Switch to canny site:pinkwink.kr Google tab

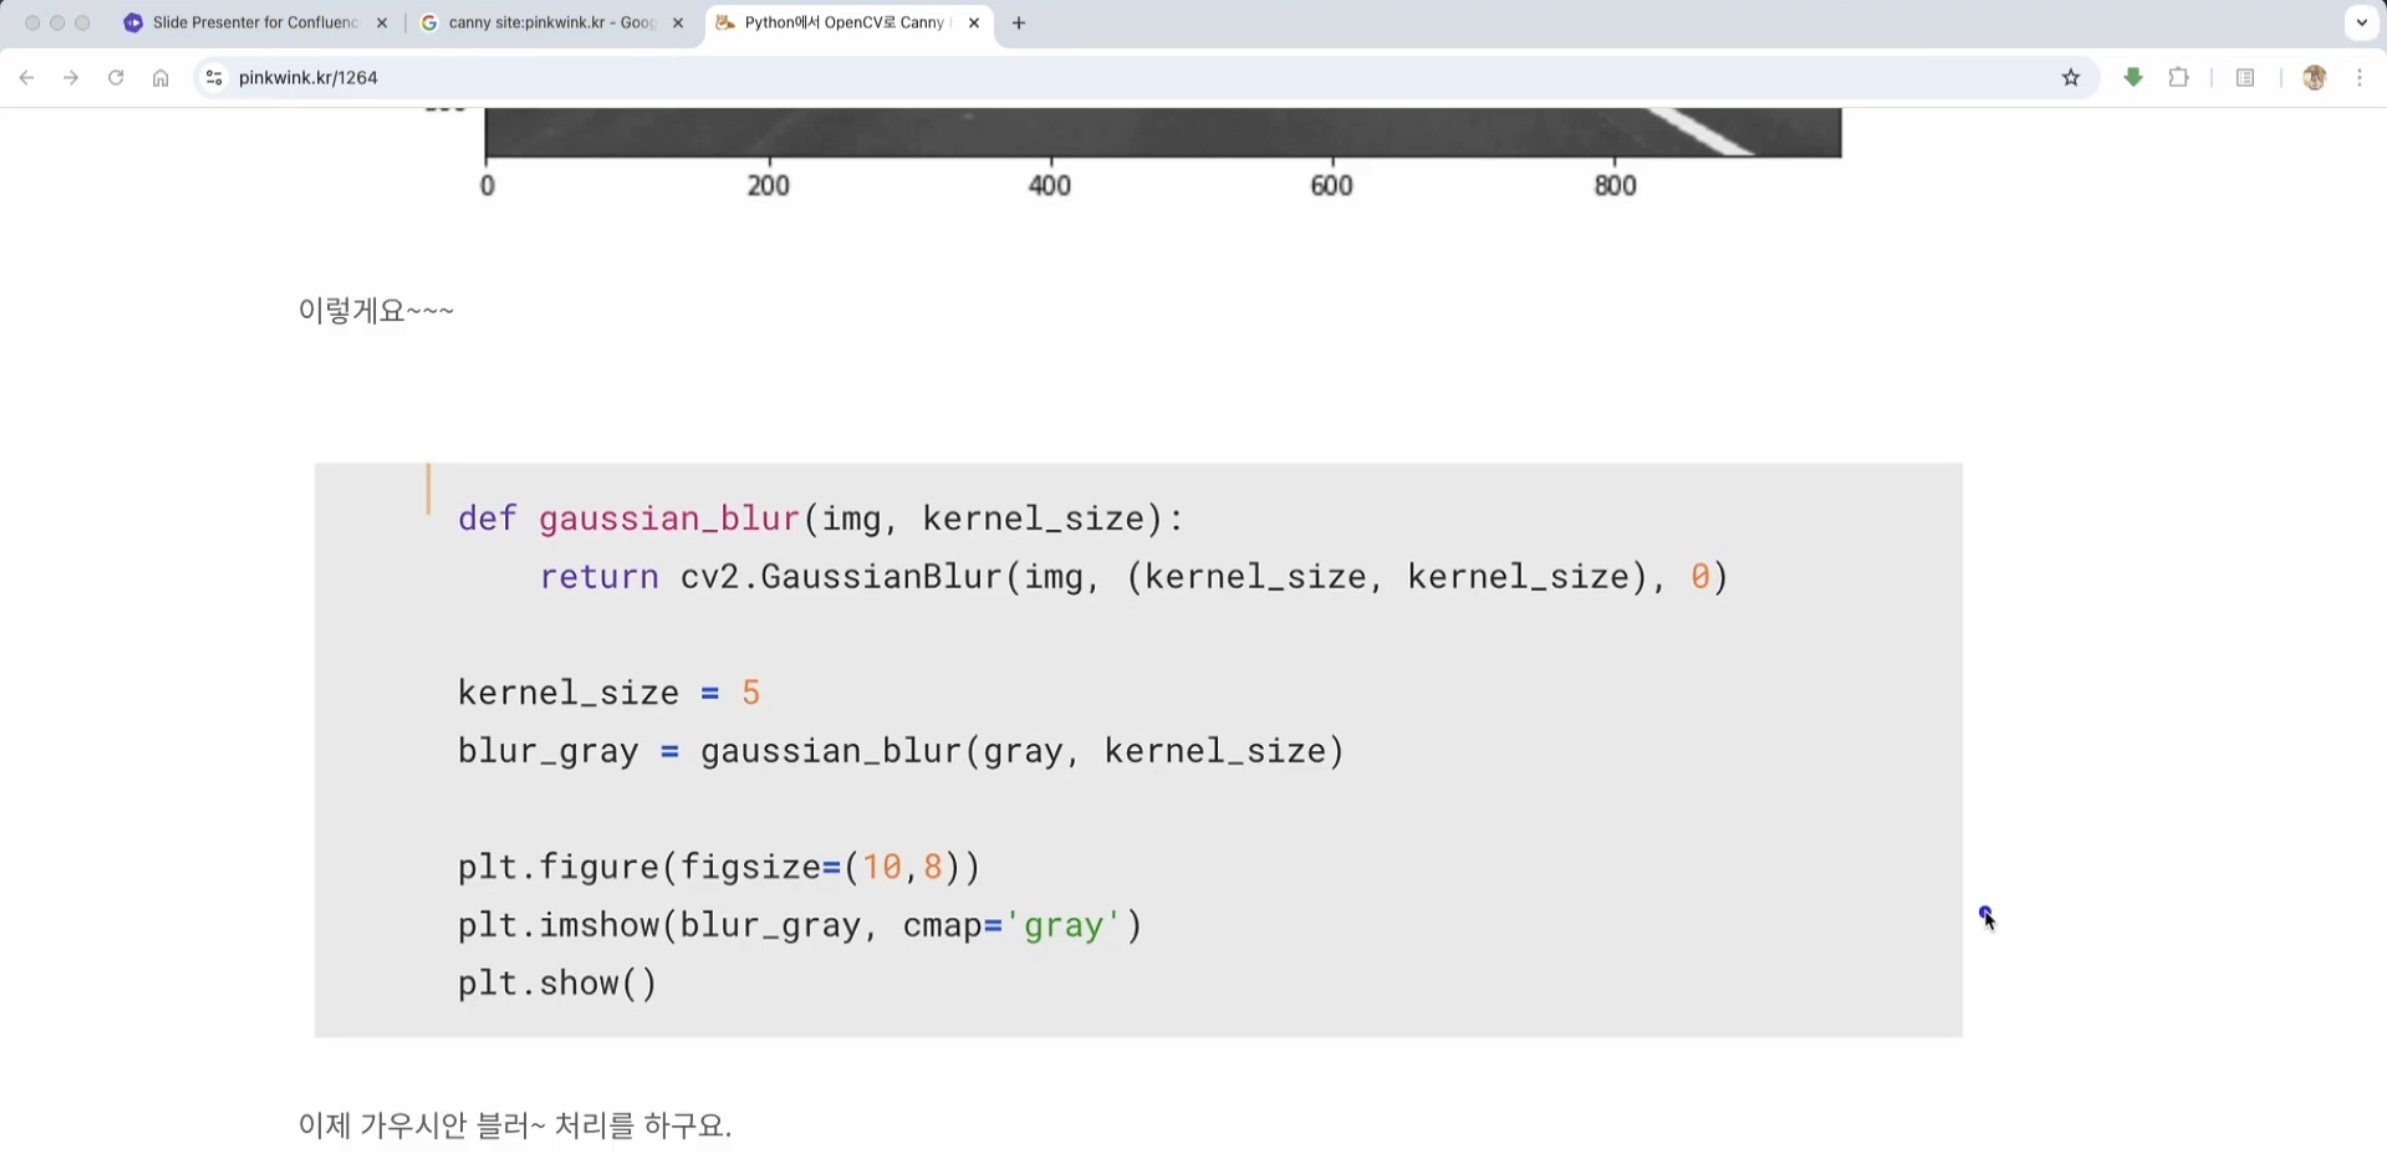coord(550,22)
